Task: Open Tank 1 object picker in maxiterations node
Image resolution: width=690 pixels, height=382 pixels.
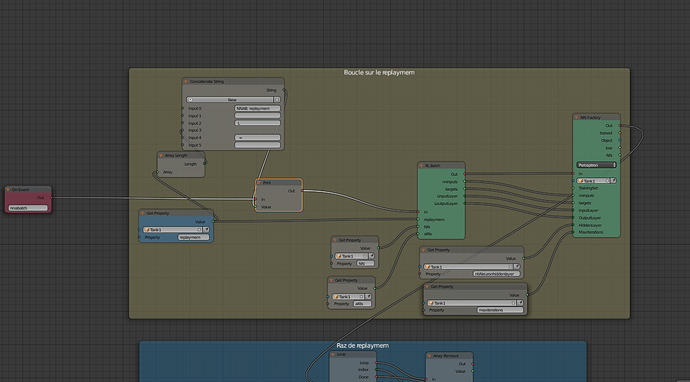Action: point(471,303)
